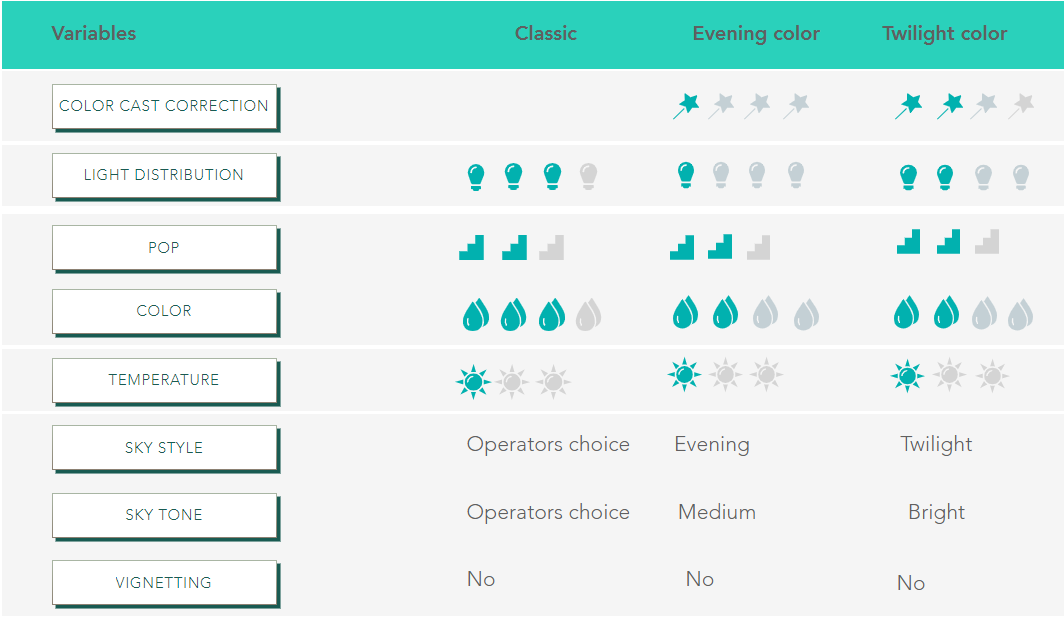This screenshot has width=1064, height=620.
Task: Click the Sky Tone button
Action: (x=164, y=514)
